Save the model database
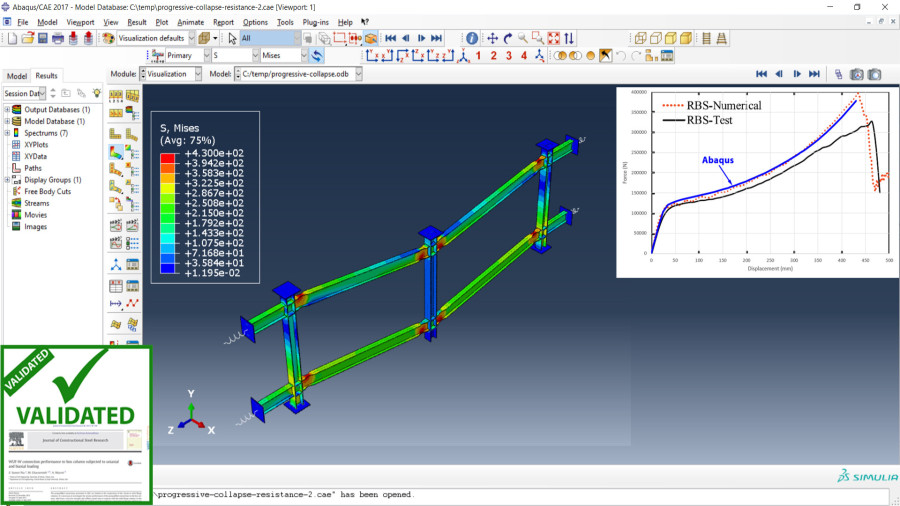Viewport: 900px width, 506px height. [x=42, y=38]
